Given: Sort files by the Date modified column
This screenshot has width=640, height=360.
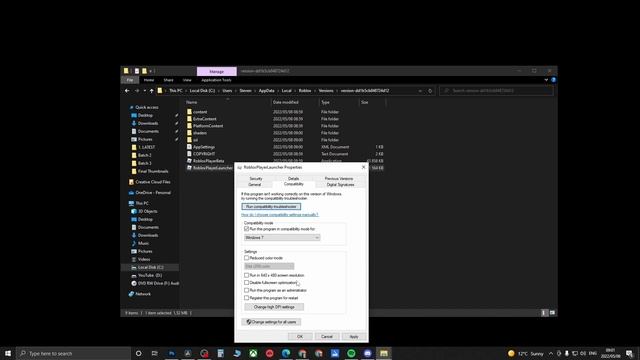Looking at the screenshot, I should coord(285,102).
